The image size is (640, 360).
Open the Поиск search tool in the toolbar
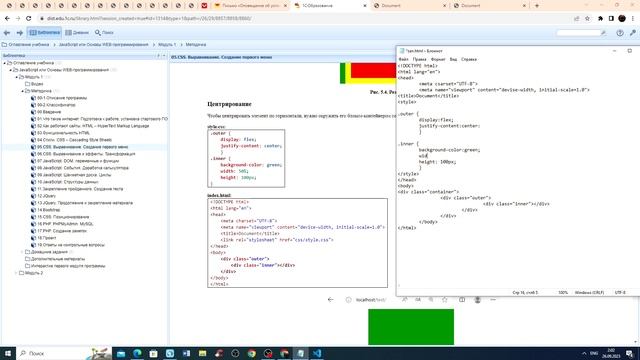coord(104,33)
